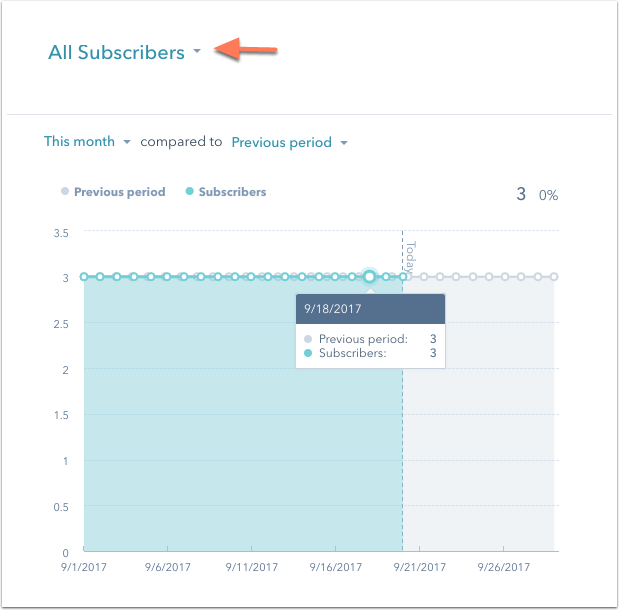Click the last gray data point at month end
This screenshot has height=610, width=619.
(x=554, y=277)
